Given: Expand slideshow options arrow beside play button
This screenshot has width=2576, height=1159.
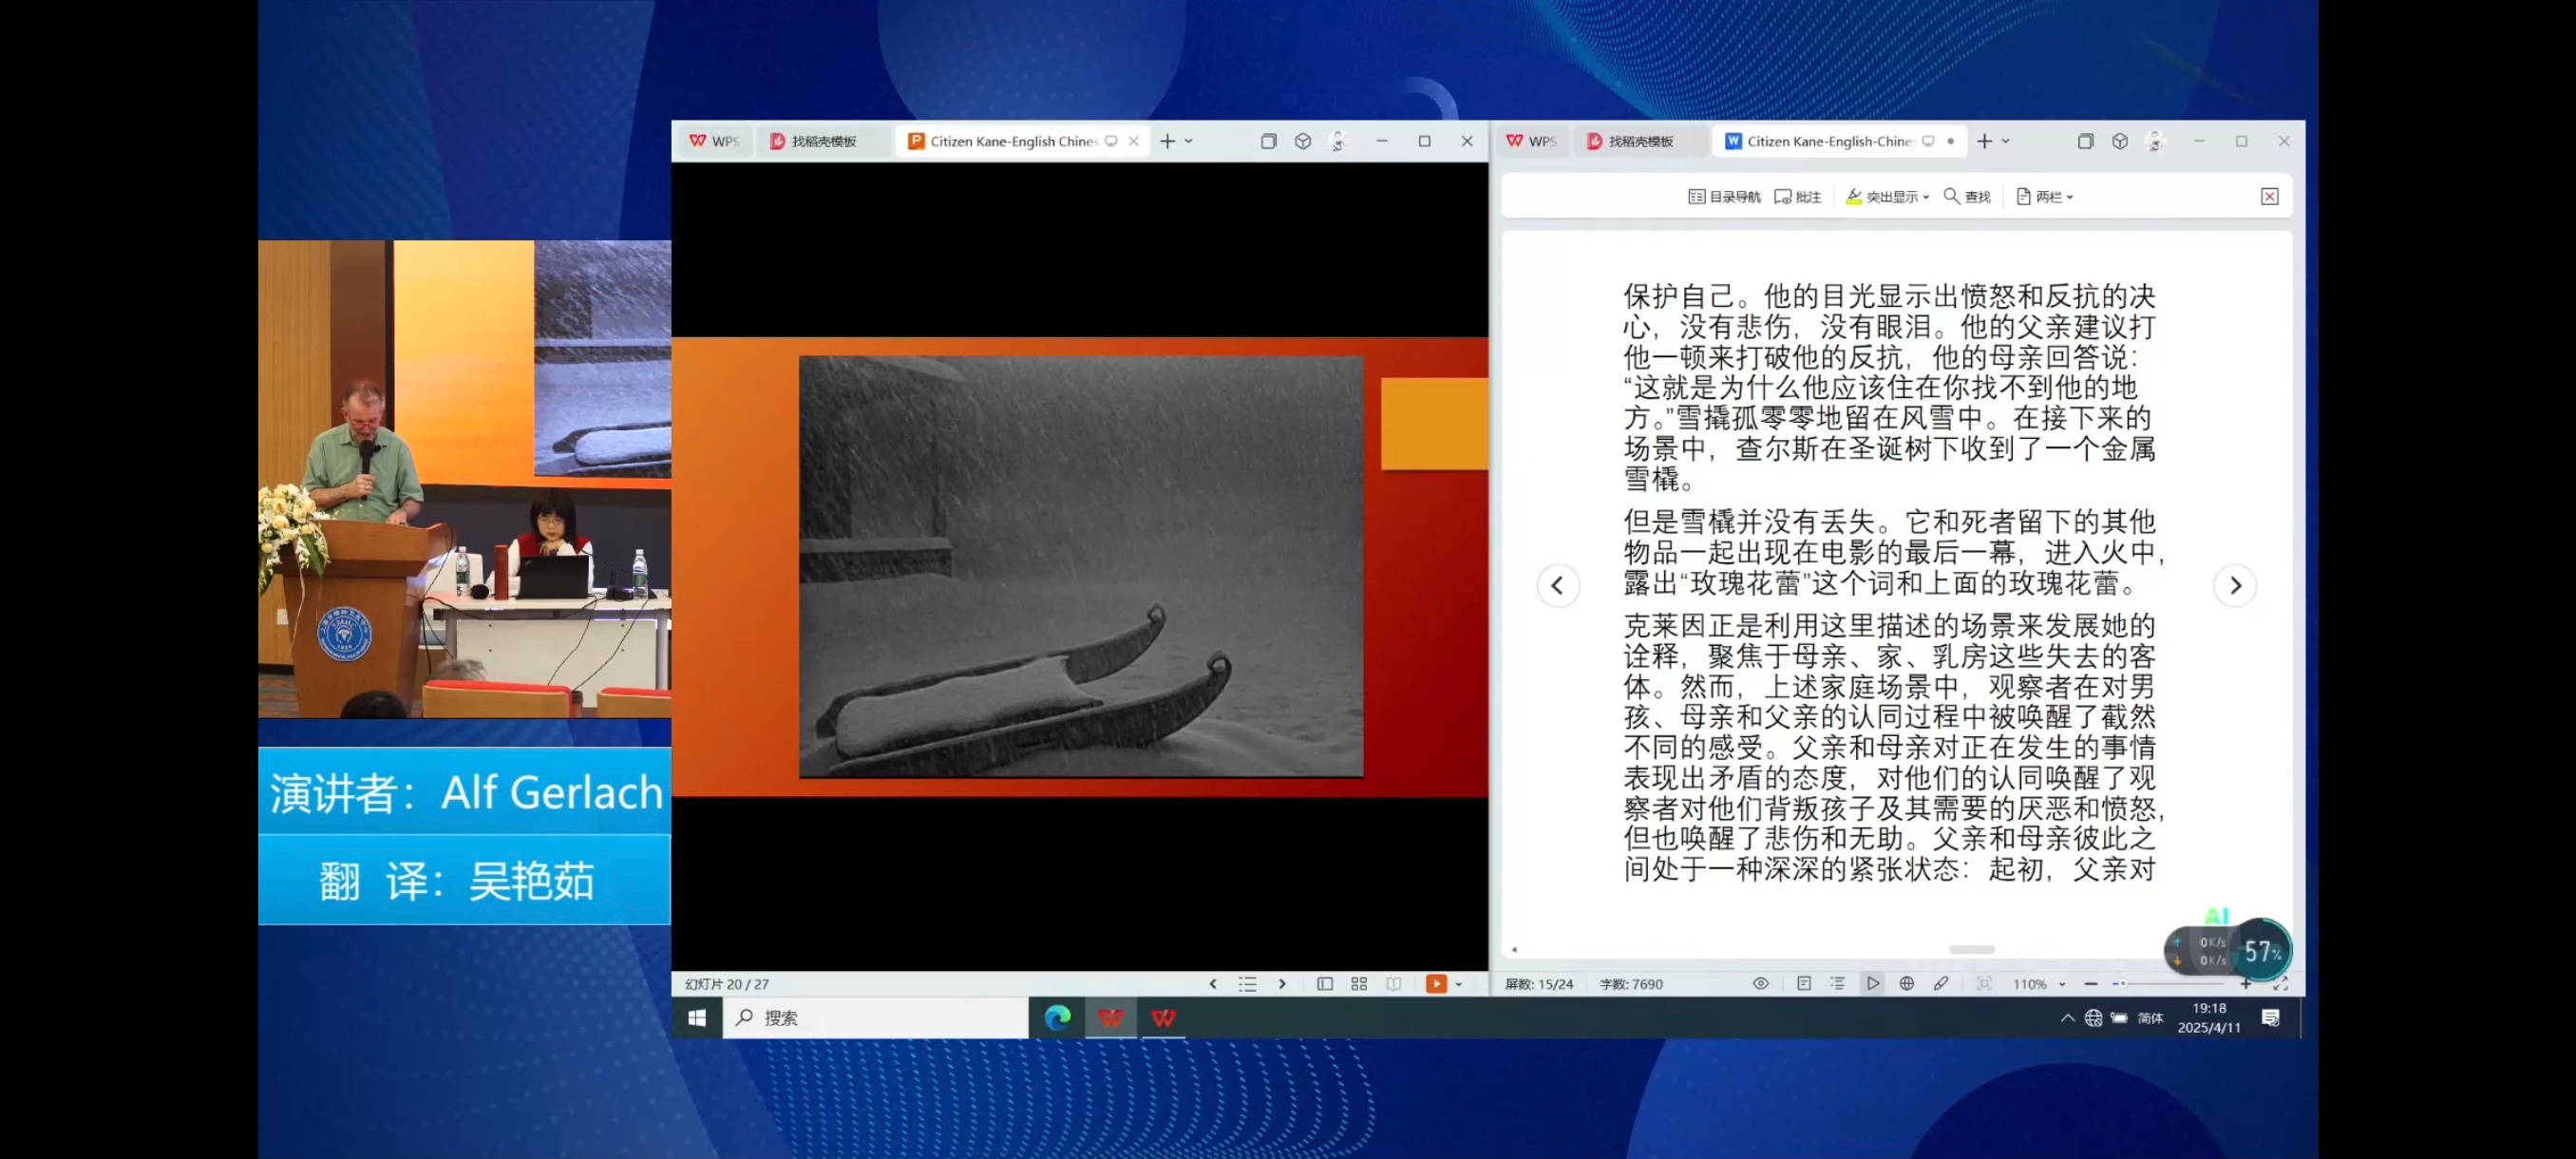Looking at the screenshot, I should 1459,984.
